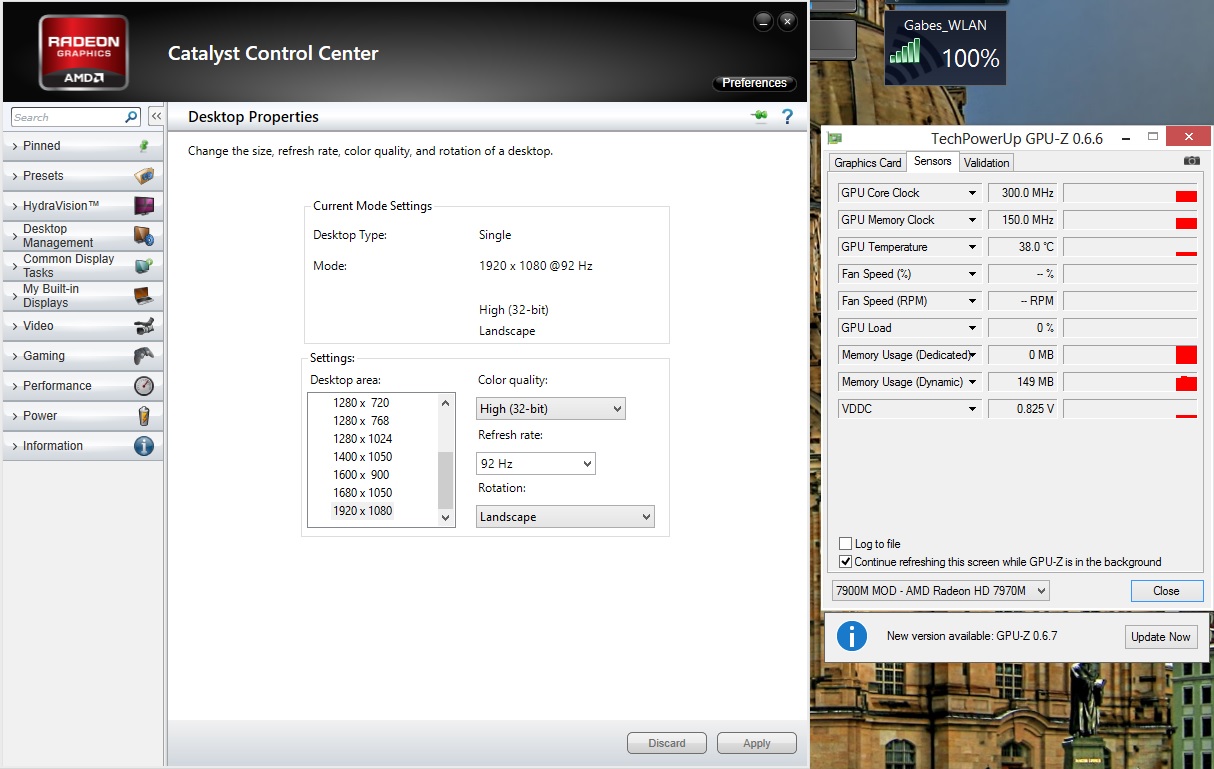Select the 1280 x 720 resolution
The width and height of the screenshot is (1214, 769).
pos(362,403)
